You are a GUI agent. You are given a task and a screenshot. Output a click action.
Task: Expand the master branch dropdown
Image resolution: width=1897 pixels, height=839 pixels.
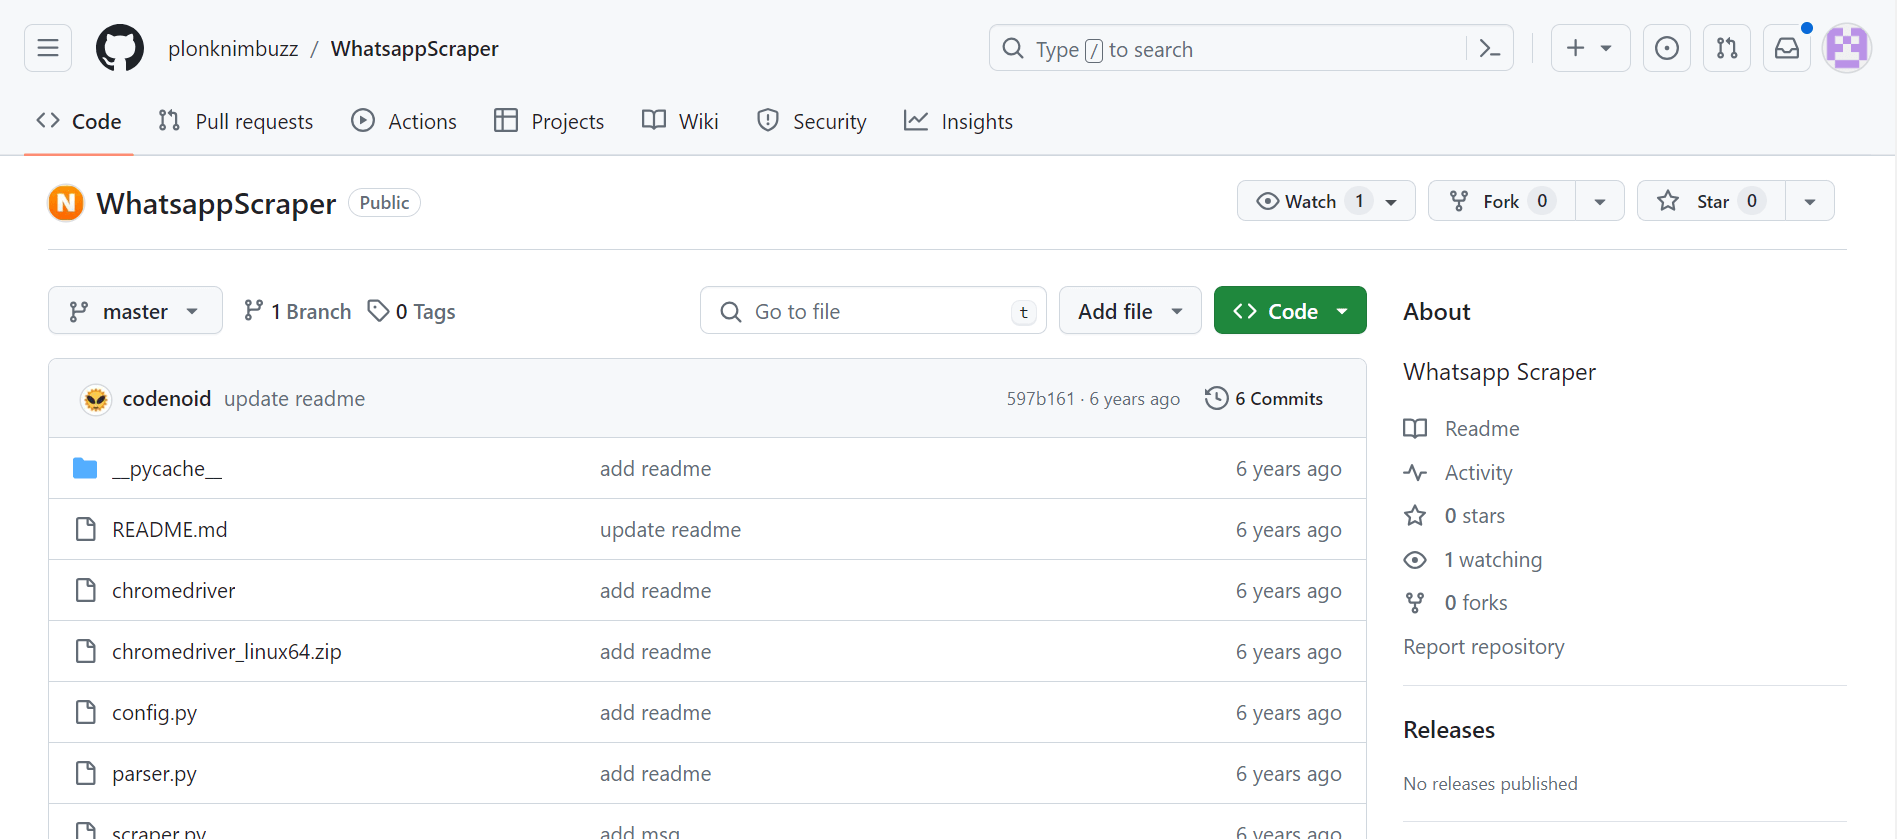tap(135, 311)
